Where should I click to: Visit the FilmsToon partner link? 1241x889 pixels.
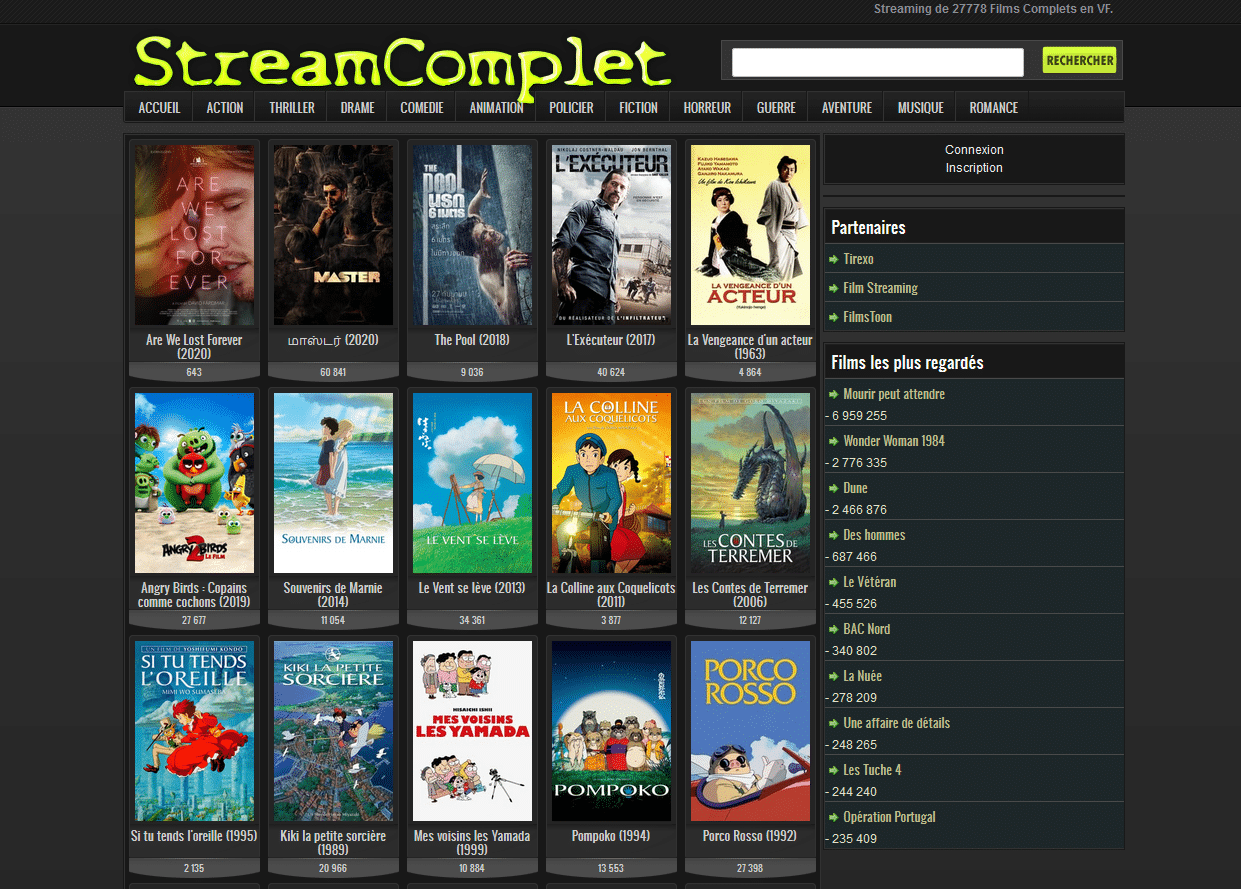coord(867,317)
